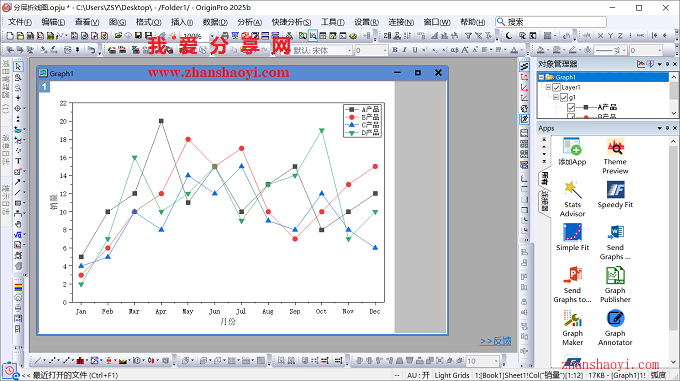Image resolution: width=680 pixels, height=381 pixels.
Task: Launch the Simple Fit app
Action: point(572,238)
